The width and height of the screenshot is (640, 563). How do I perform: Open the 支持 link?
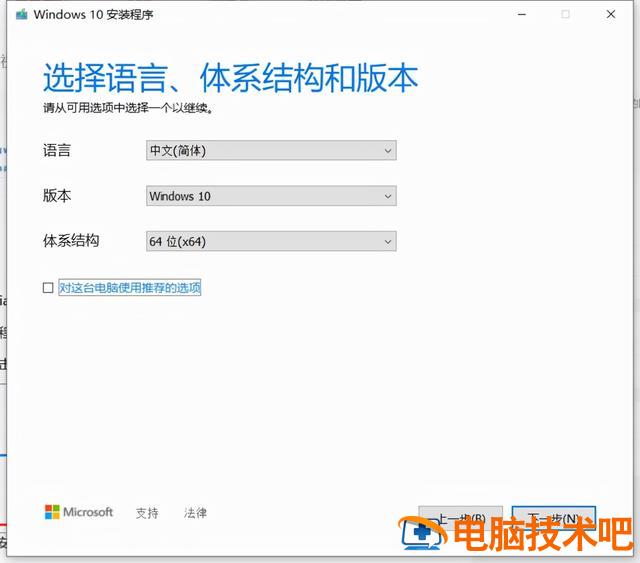click(x=147, y=513)
